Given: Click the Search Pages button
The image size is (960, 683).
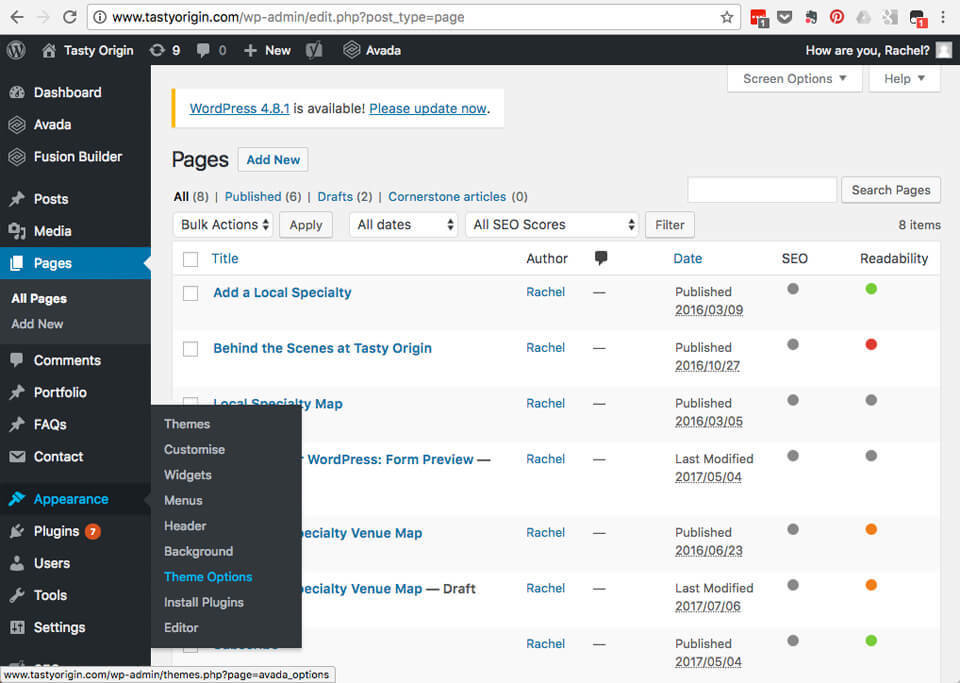Looking at the screenshot, I should (x=891, y=190).
